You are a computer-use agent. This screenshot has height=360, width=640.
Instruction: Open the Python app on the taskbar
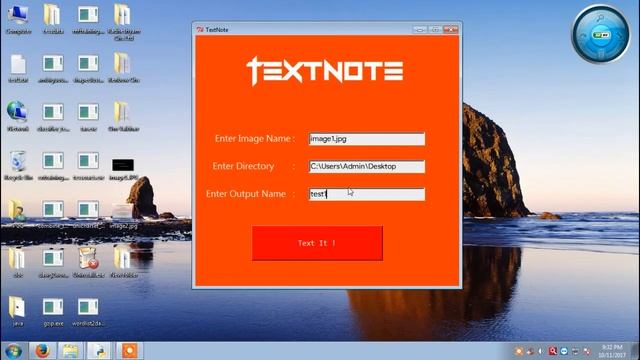(100, 351)
